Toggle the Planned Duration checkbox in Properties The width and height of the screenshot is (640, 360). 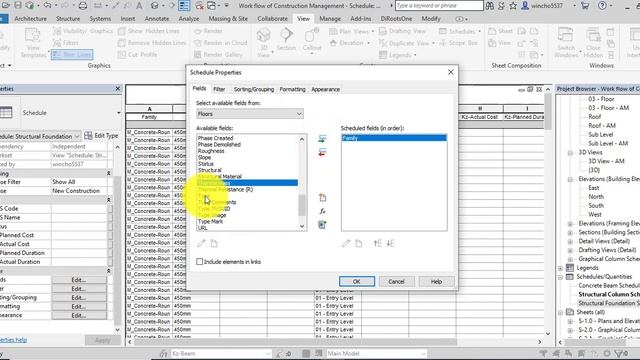tap(110, 253)
